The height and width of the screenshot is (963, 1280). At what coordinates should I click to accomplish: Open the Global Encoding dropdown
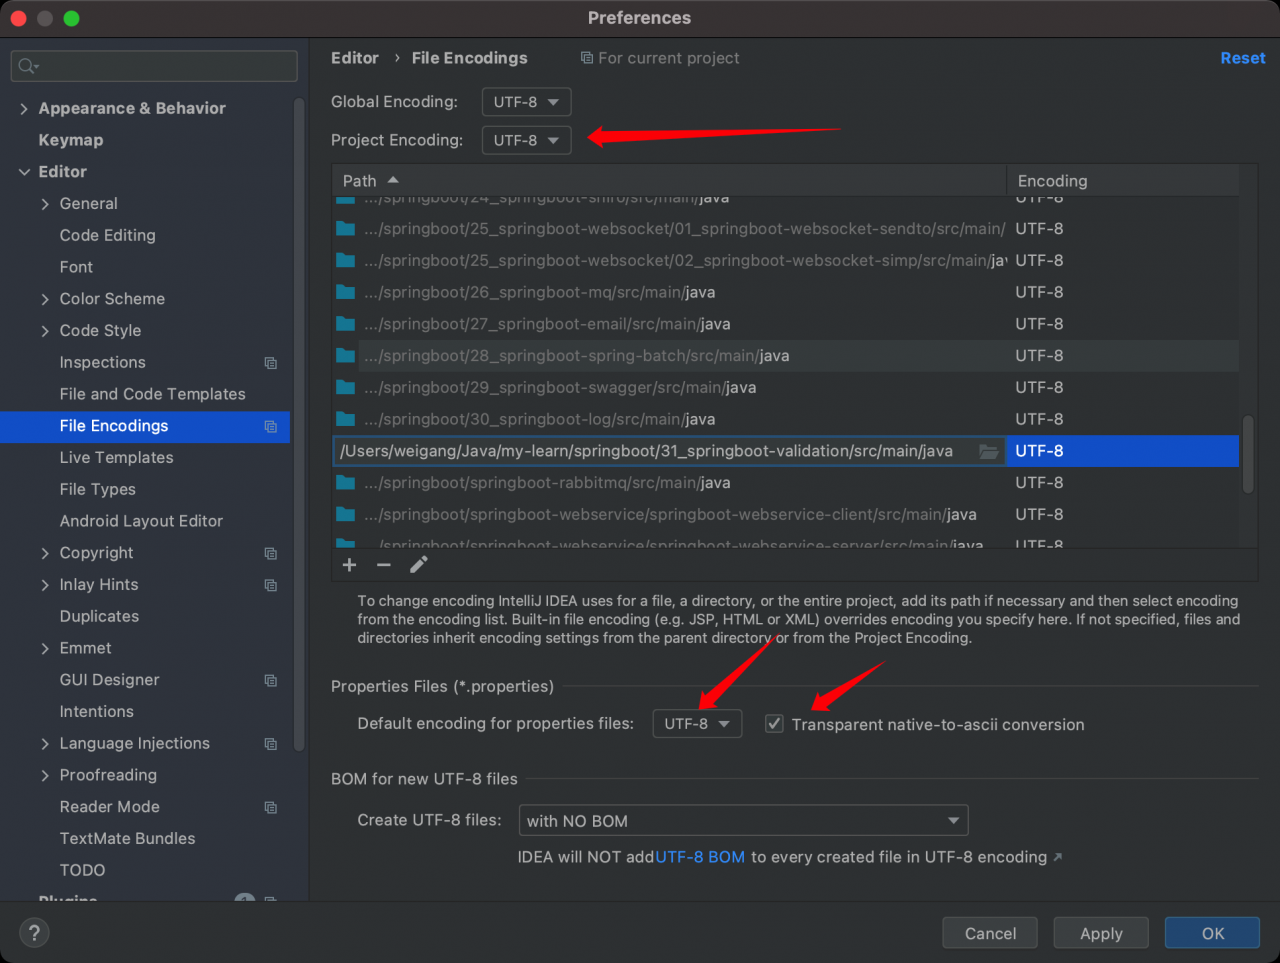tap(526, 102)
